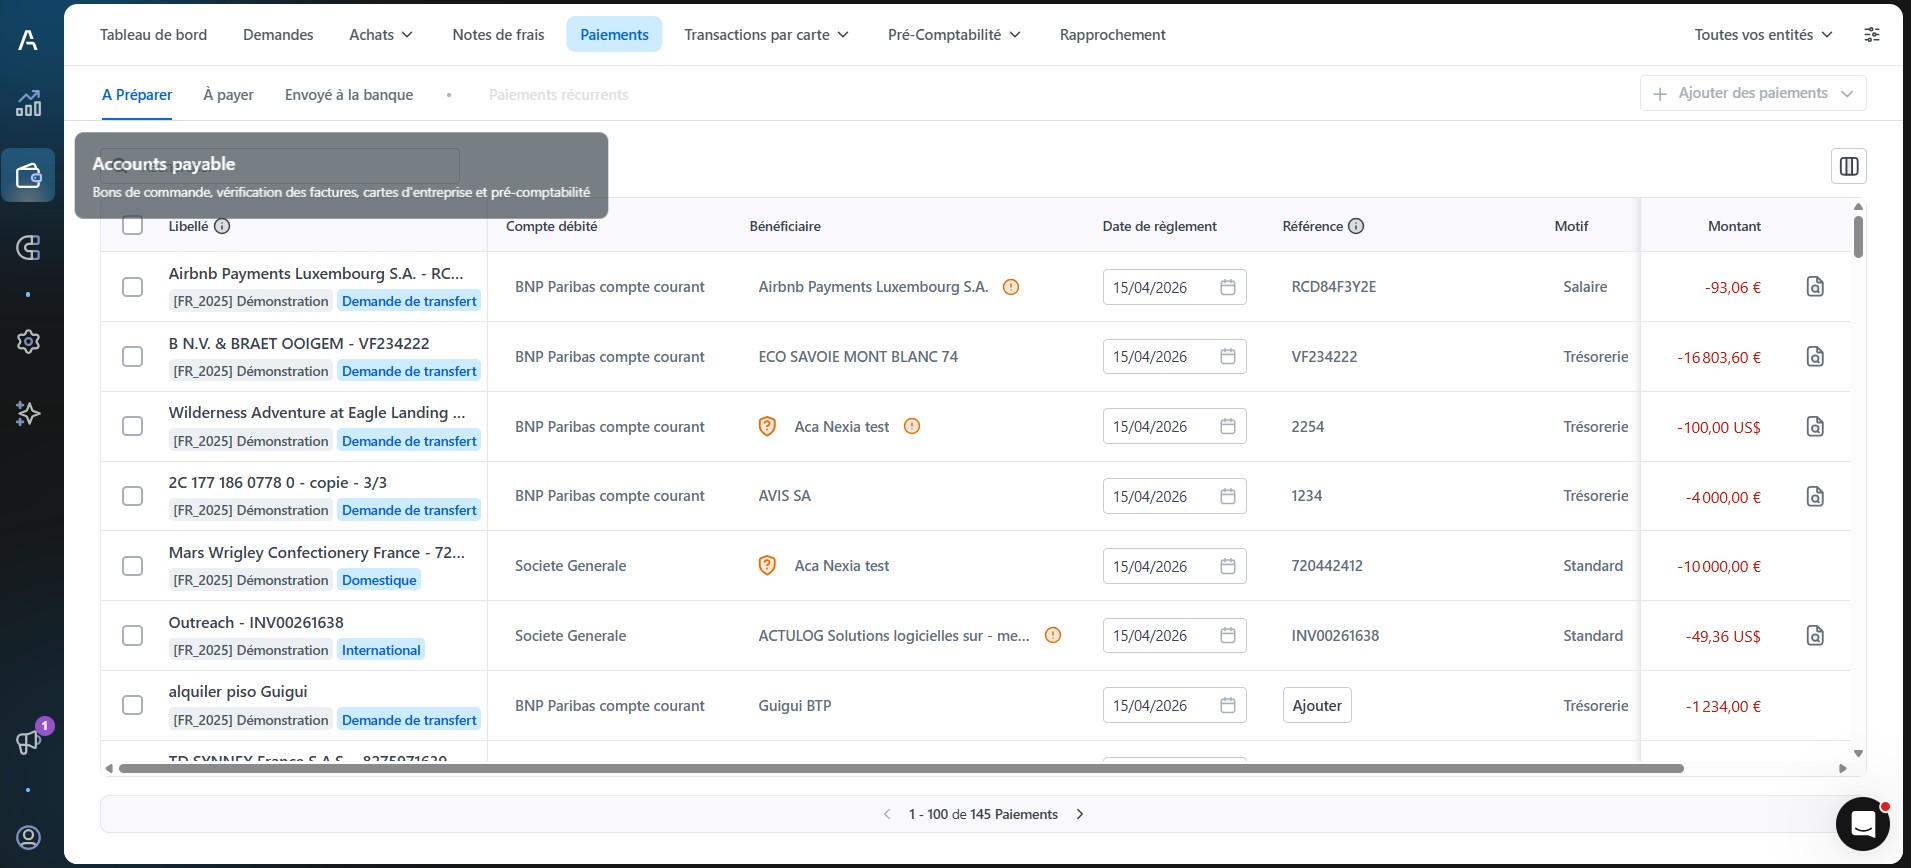Click the Paiements menu item
Image resolution: width=1911 pixels, height=868 pixels.
click(614, 34)
